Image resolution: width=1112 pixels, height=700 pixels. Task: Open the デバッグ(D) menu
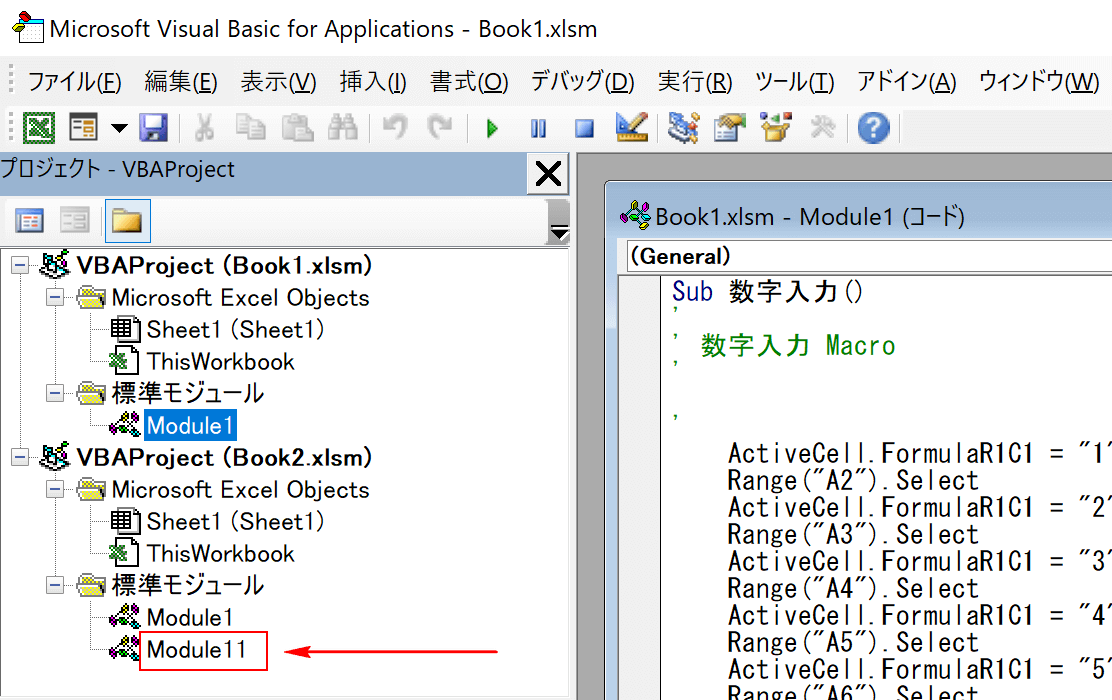(582, 82)
